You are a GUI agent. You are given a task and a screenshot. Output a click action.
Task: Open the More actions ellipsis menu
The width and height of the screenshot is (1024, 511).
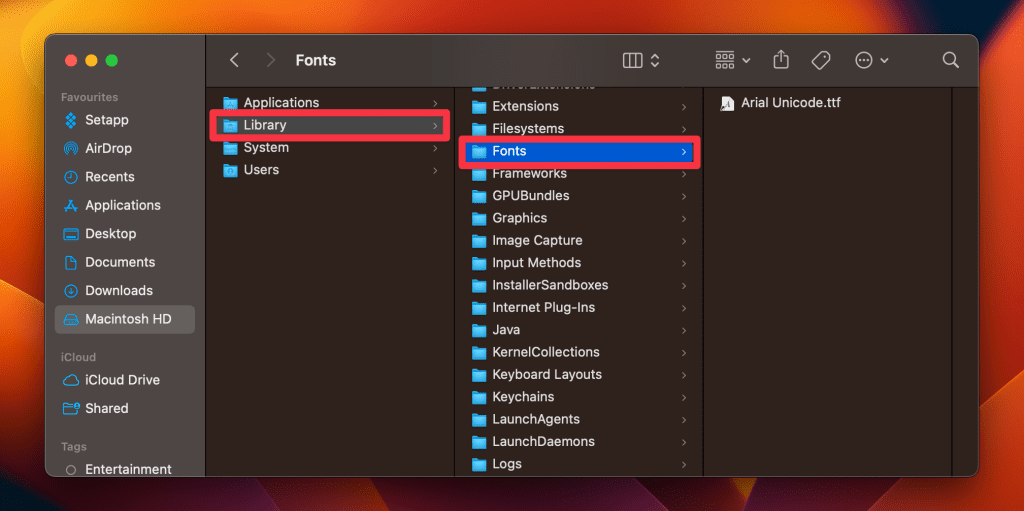pyautogui.click(x=872, y=60)
